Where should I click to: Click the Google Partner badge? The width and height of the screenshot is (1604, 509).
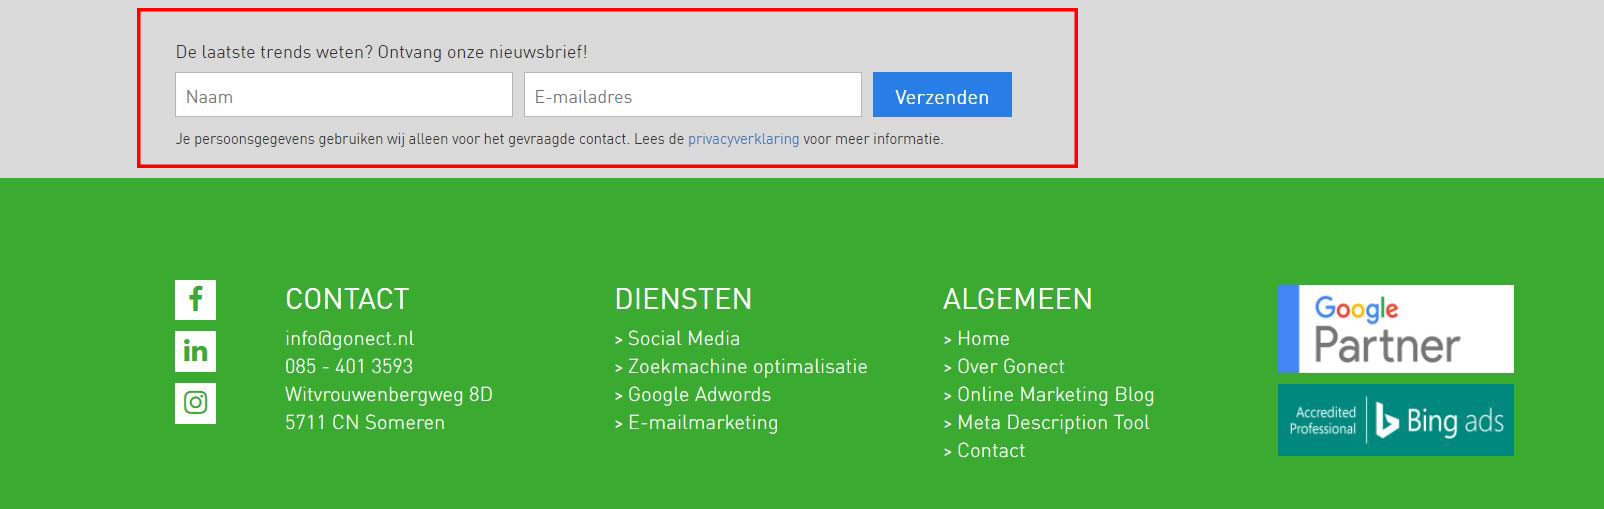1395,329
